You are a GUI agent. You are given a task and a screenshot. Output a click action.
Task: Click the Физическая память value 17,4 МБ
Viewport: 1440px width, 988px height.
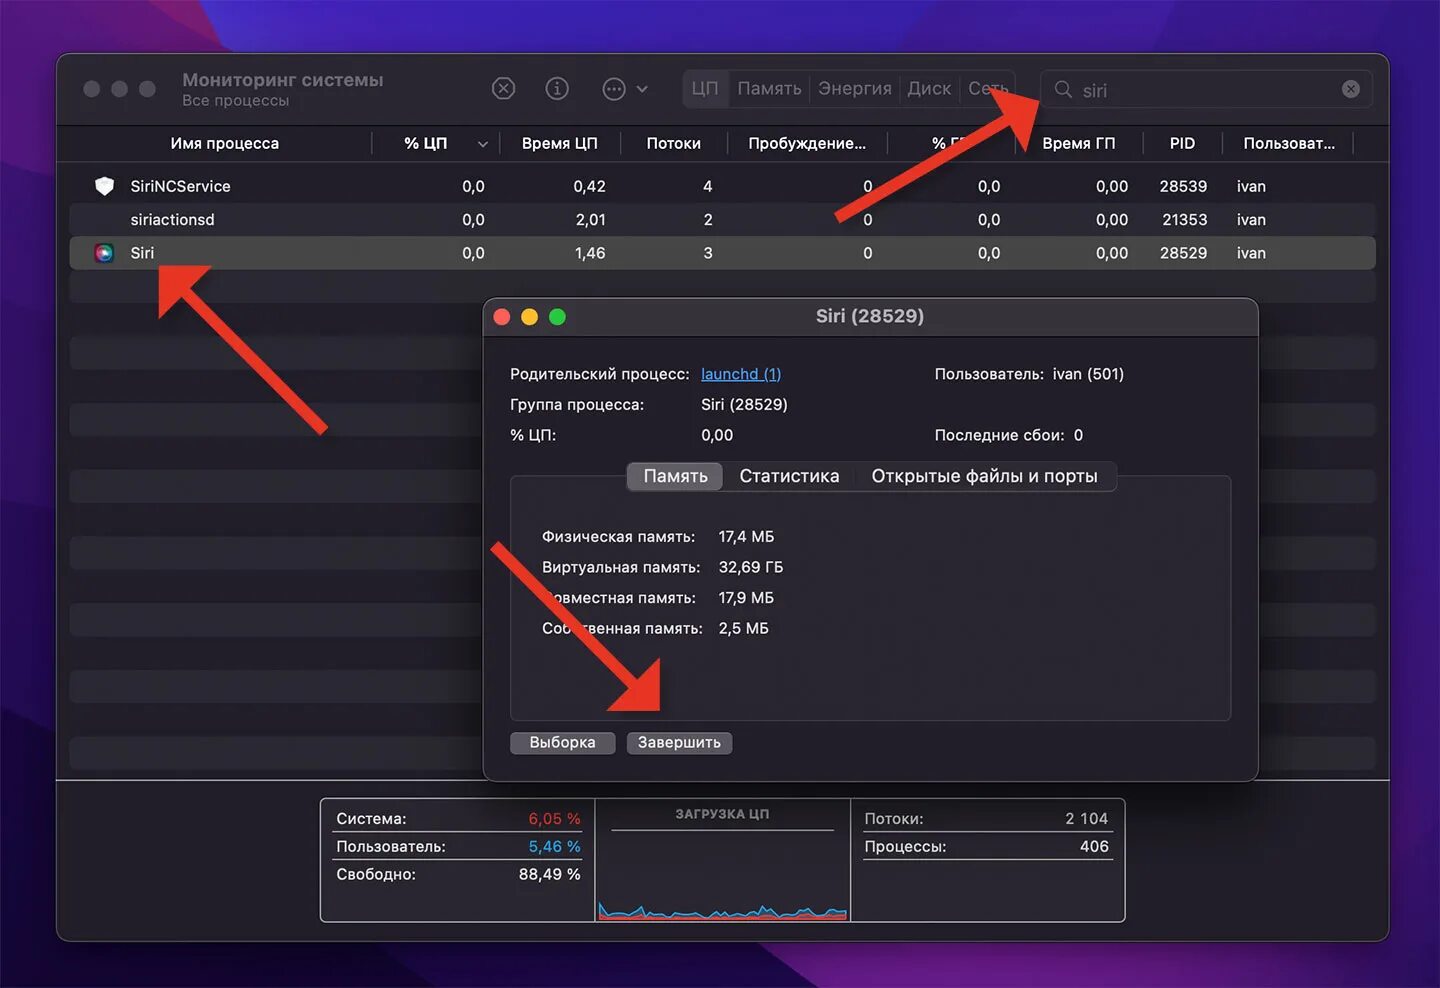click(x=746, y=537)
